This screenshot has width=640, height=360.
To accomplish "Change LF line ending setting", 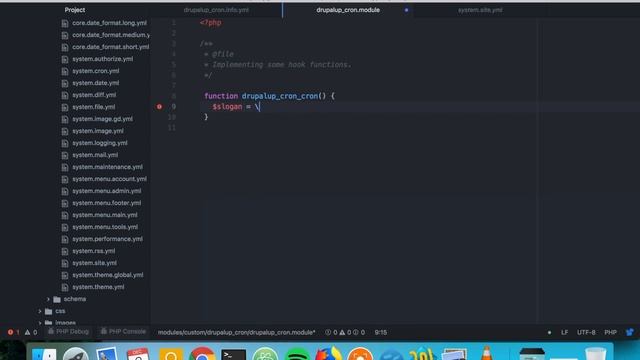I will pos(564,332).
